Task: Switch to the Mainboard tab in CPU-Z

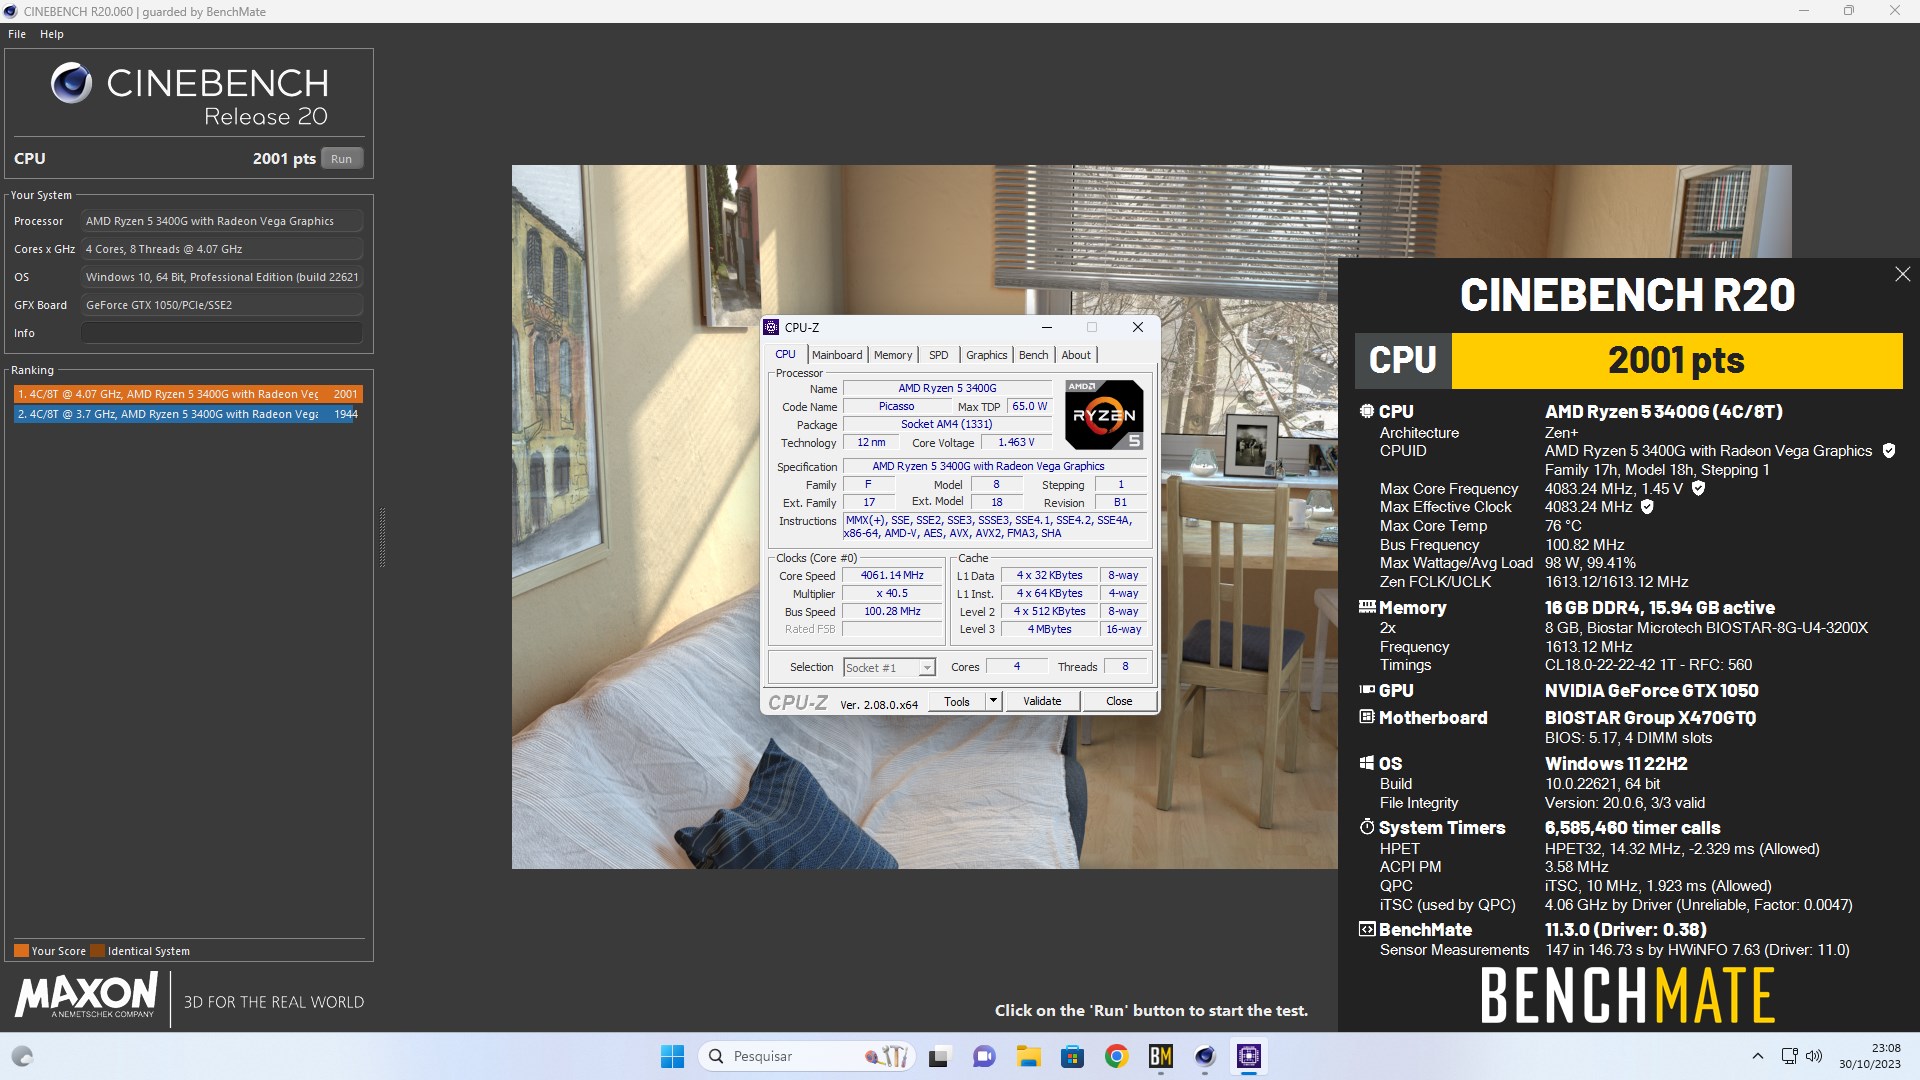Action: click(837, 355)
